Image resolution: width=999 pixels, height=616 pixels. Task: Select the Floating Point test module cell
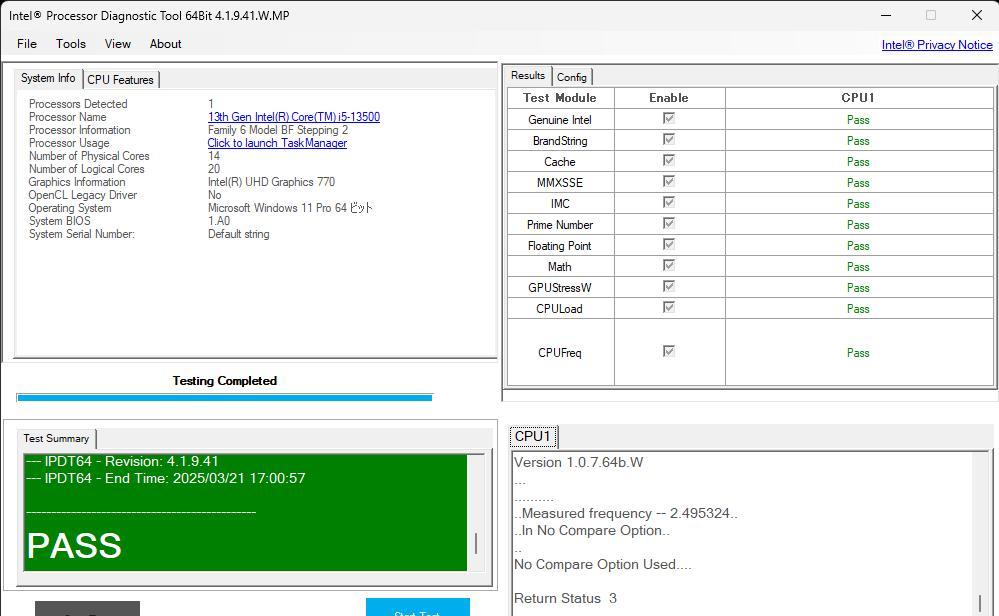[x=560, y=246]
